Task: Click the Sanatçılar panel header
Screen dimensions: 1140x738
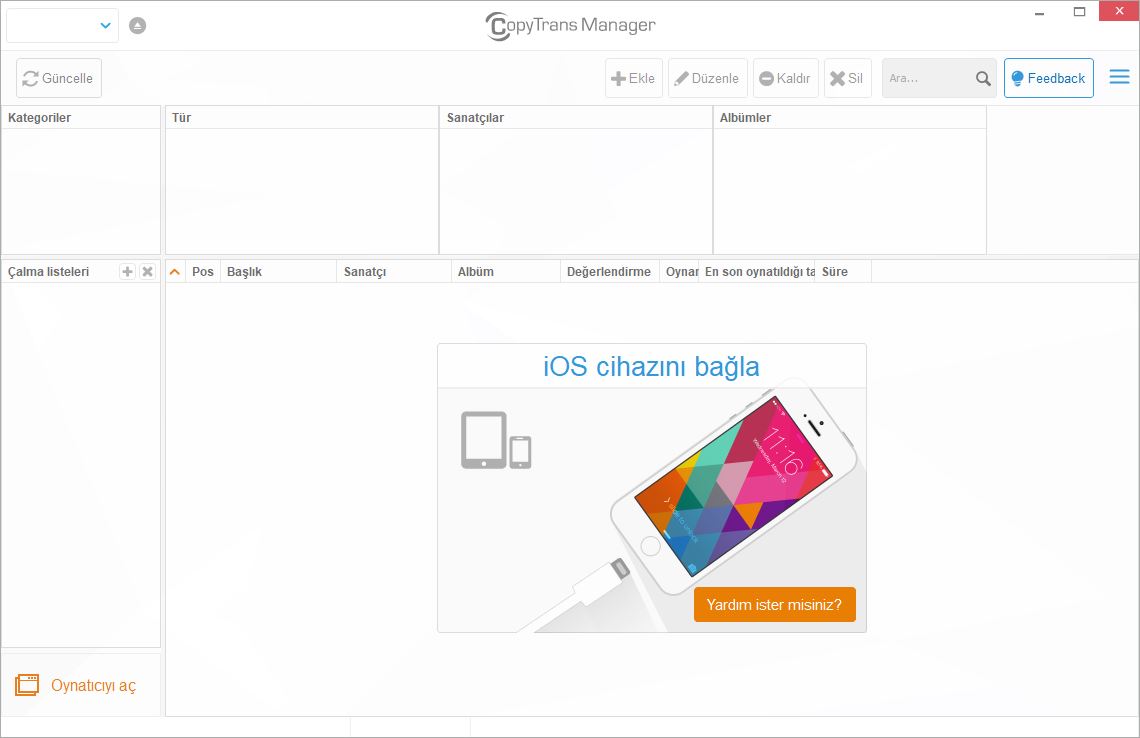Action: (576, 118)
